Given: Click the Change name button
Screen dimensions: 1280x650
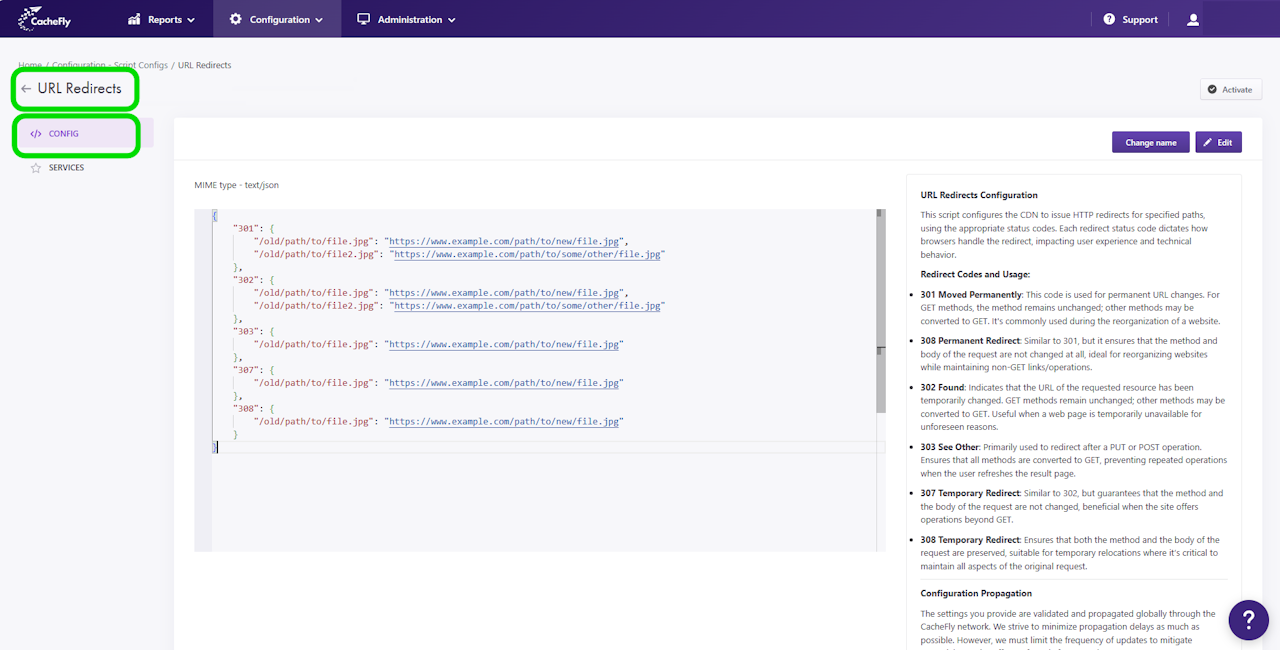Looking at the screenshot, I should coord(1150,142).
